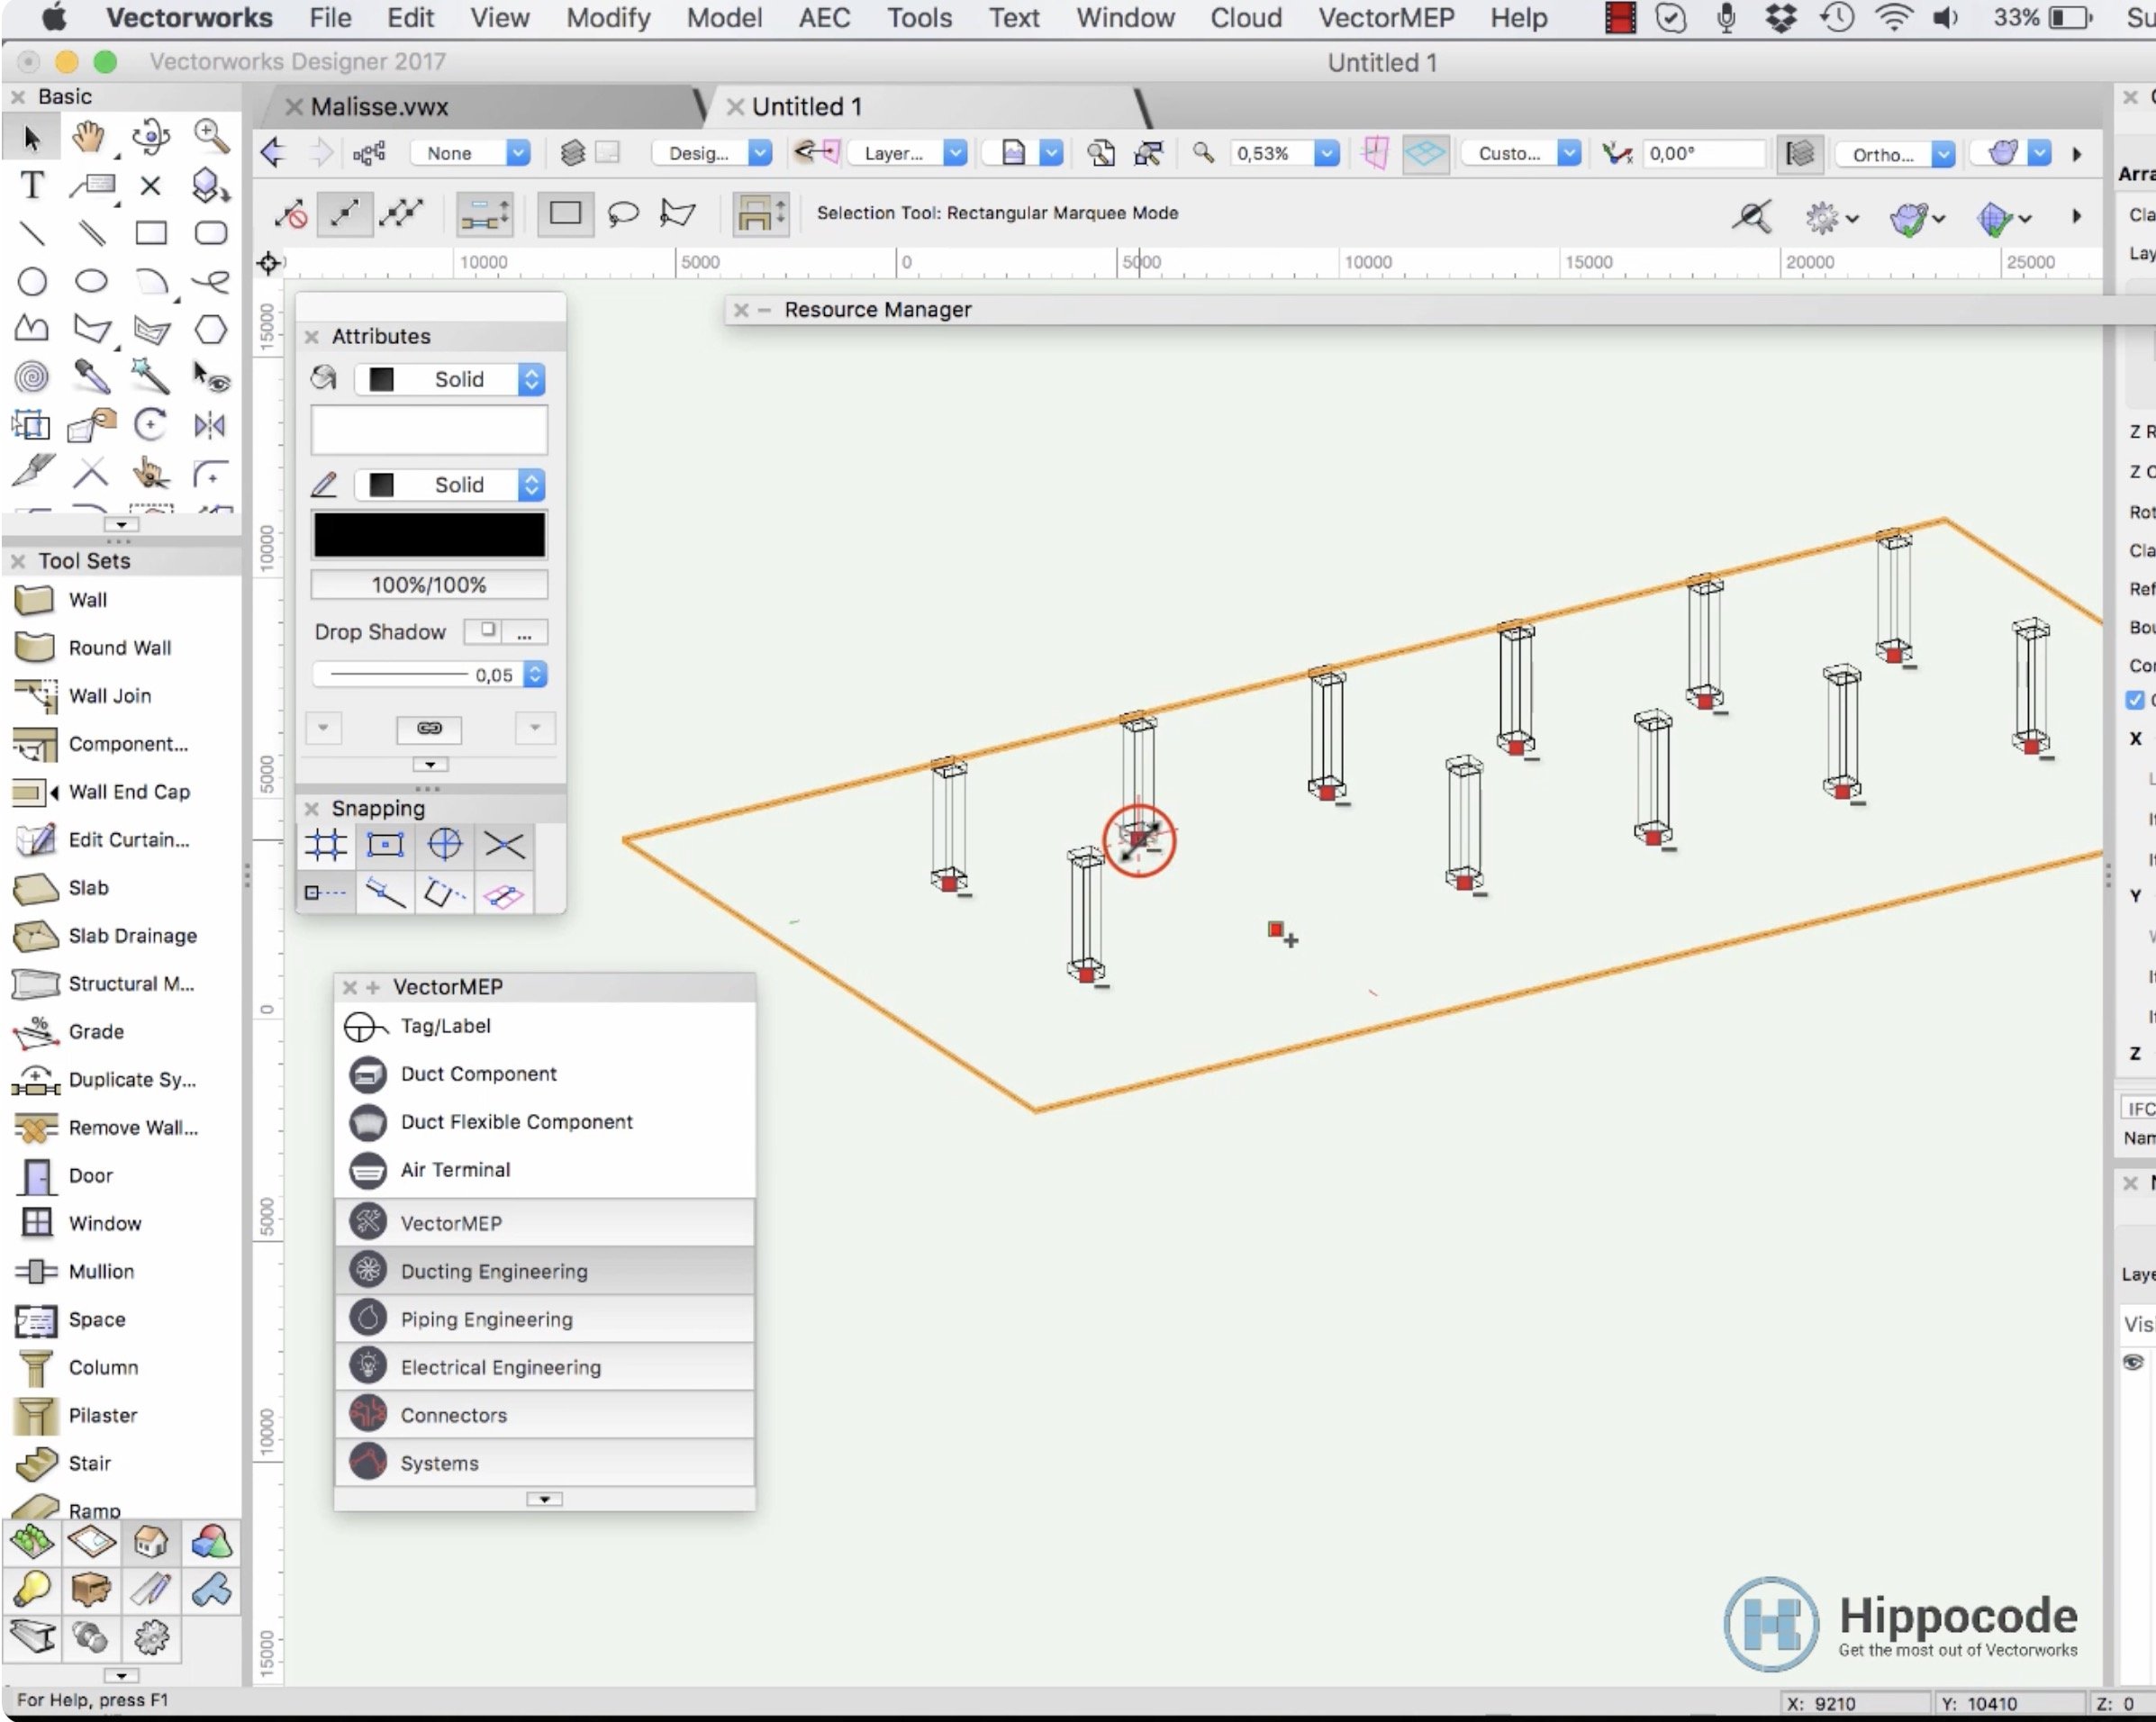Select the Duct Component tool
Image resolution: width=2156 pixels, height=1722 pixels.
click(x=478, y=1073)
